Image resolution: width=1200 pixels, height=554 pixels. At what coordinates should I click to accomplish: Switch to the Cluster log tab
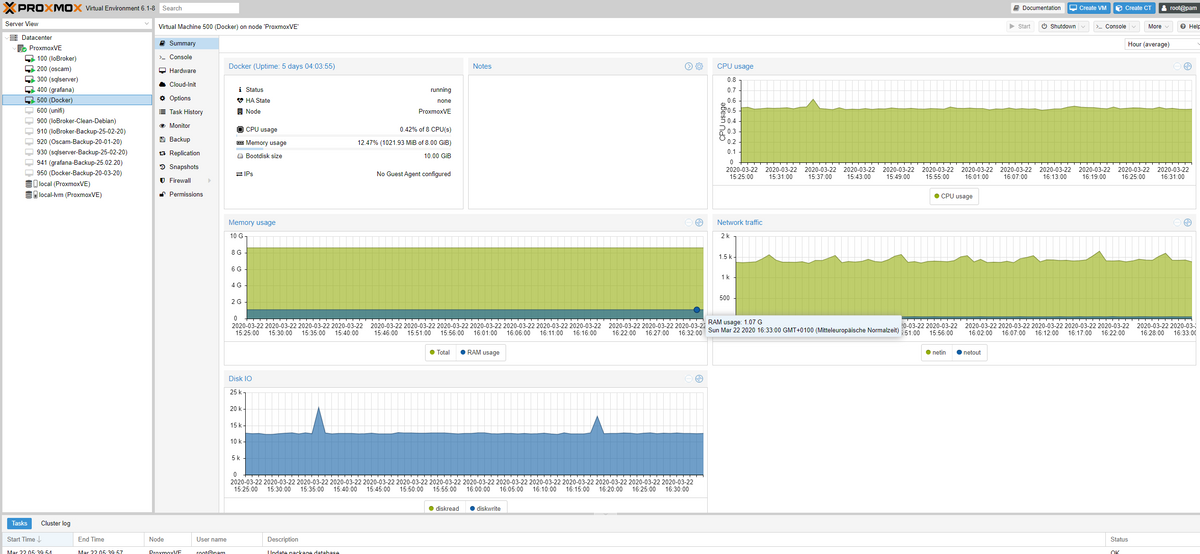coord(56,523)
